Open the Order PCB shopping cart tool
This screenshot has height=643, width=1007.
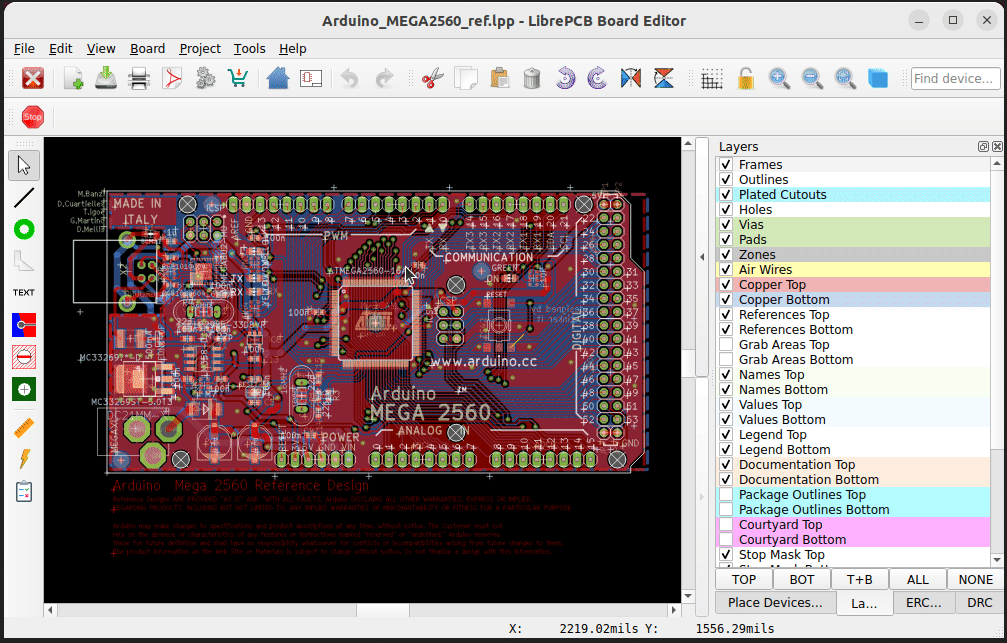(237, 77)
